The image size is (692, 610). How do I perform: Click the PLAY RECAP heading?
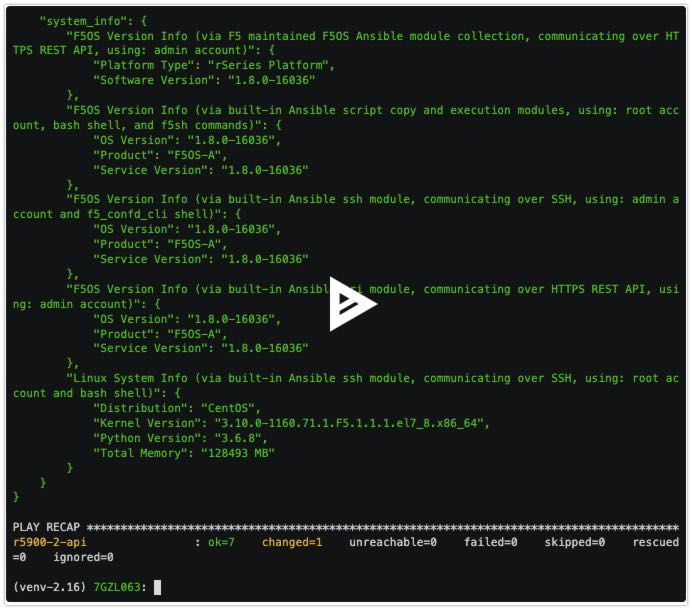tap(46, 527)
